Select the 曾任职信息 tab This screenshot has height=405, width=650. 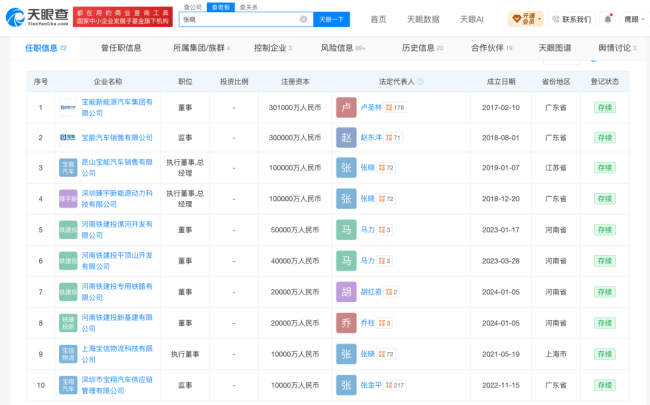pos(121,48)
